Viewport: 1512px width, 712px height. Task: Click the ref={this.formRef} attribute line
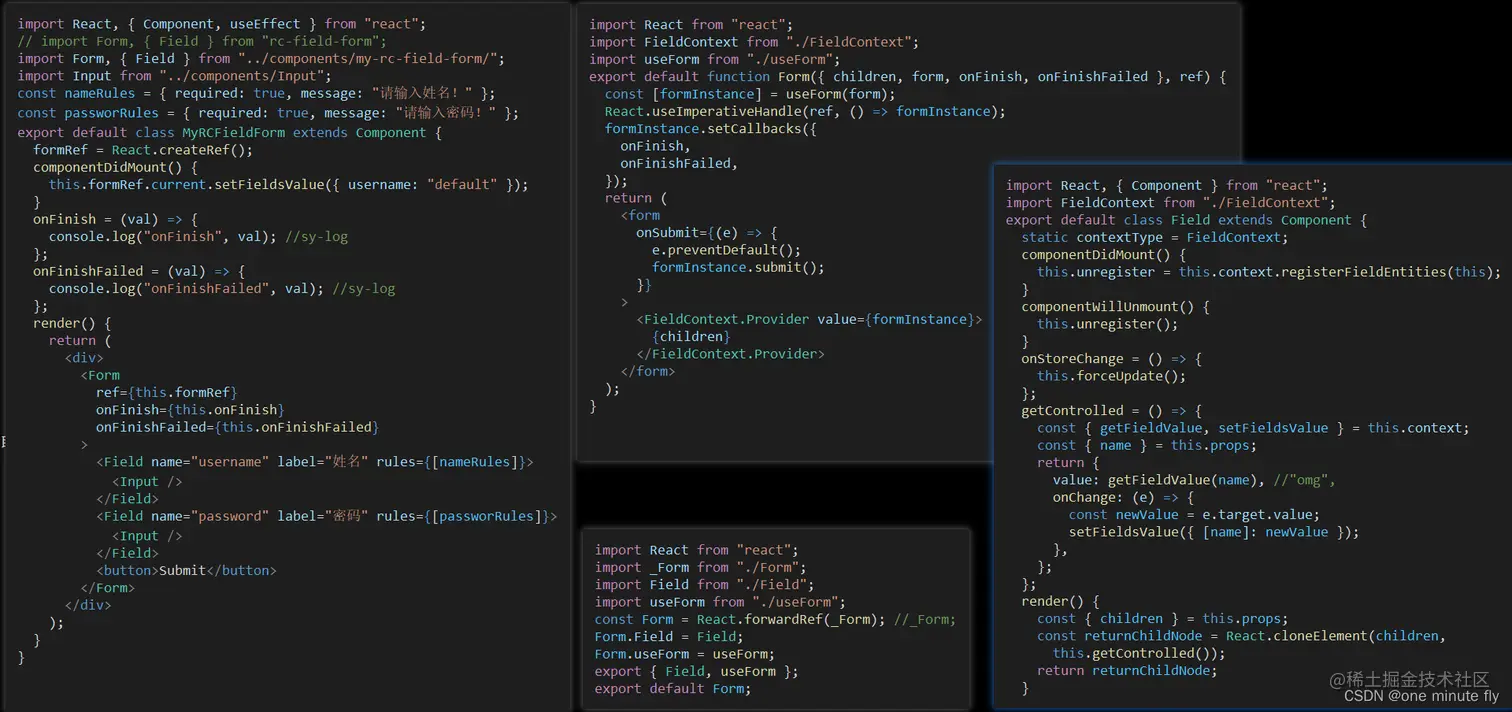[167, 392]
